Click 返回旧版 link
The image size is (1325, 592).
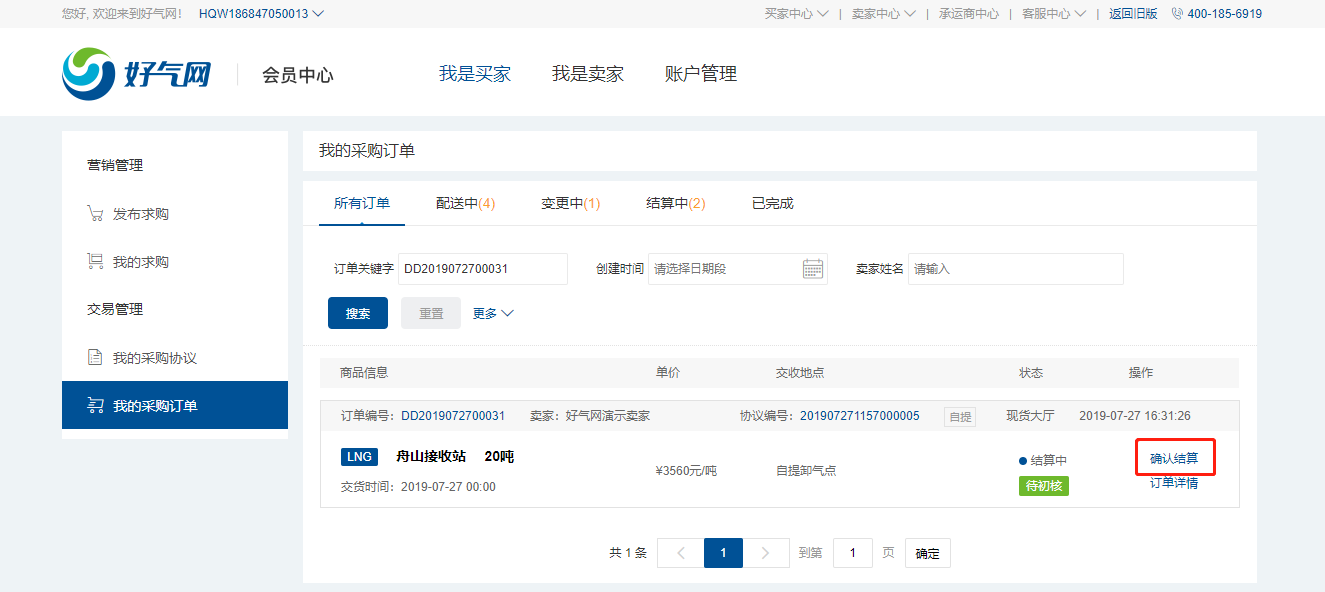[x=1133, y=14]
